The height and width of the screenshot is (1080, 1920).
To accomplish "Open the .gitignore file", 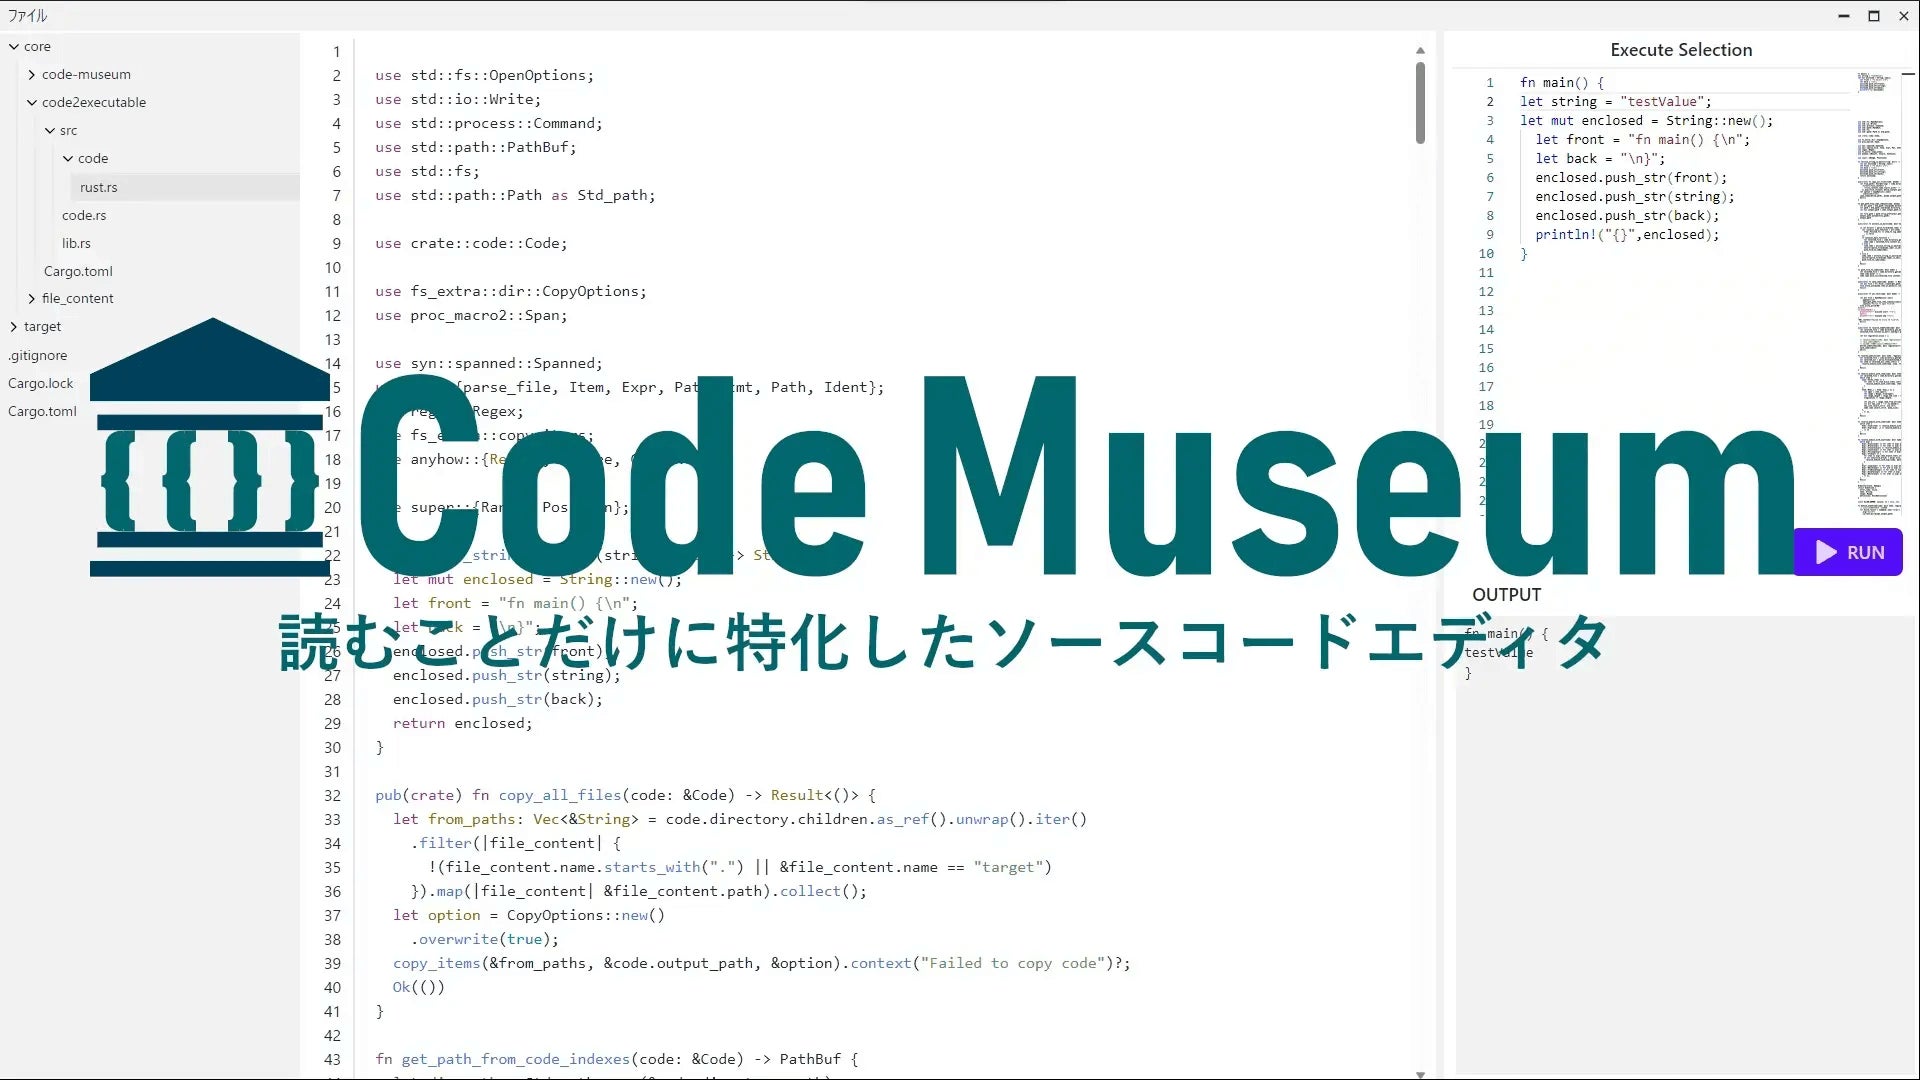I will [38, 355].
